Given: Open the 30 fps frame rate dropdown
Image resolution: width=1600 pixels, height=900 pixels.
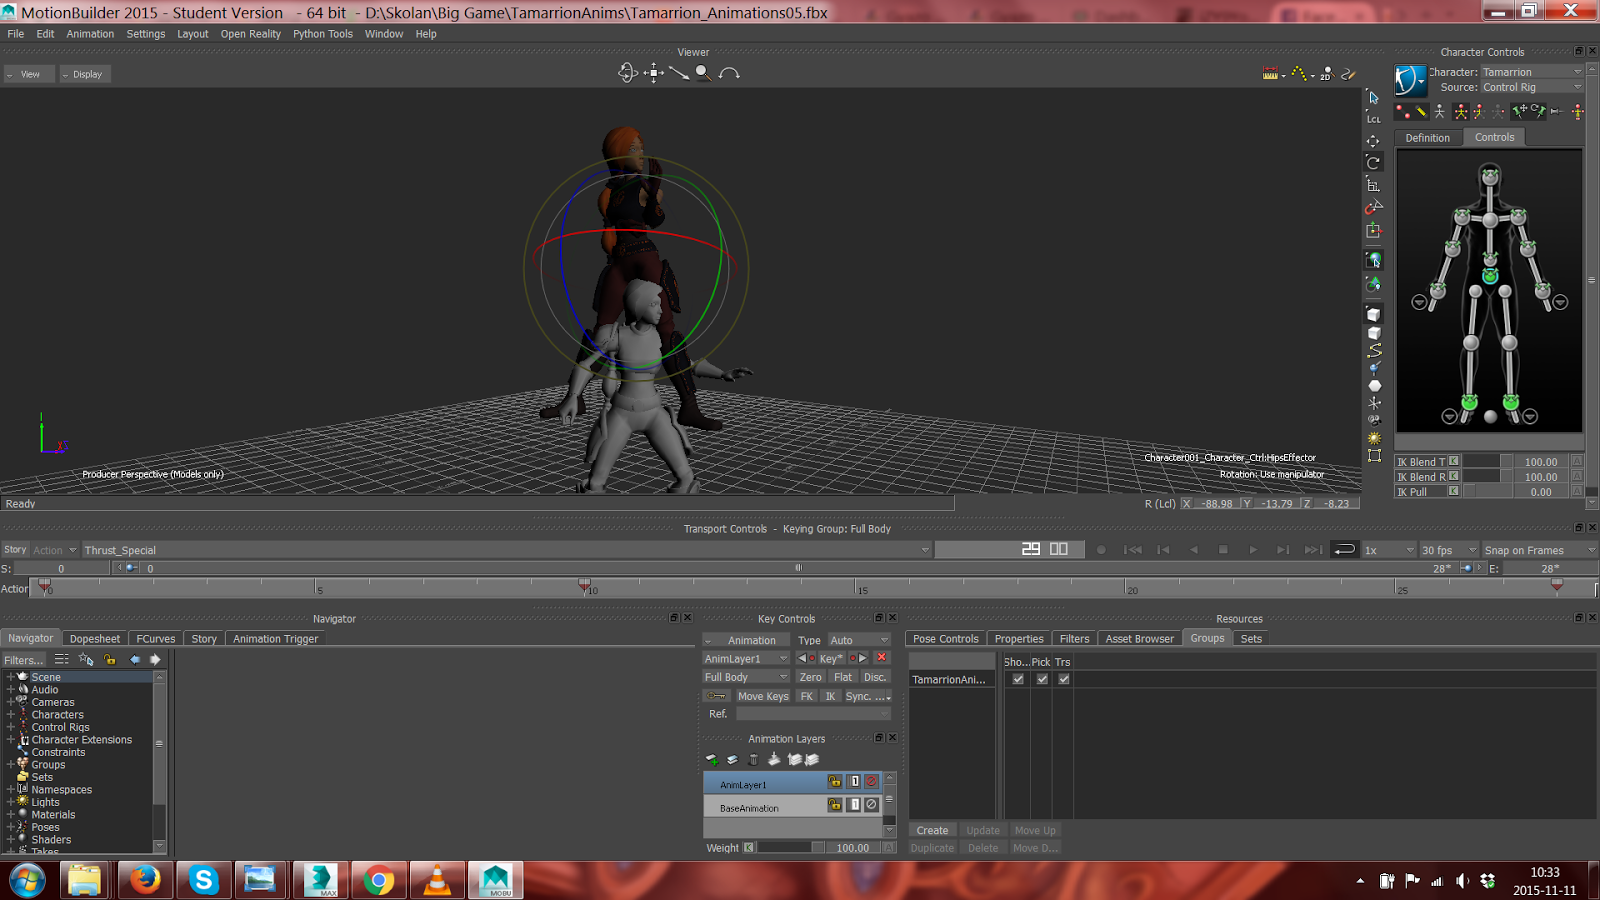Looking at the screenshot, I should (x=1449, y=550).
